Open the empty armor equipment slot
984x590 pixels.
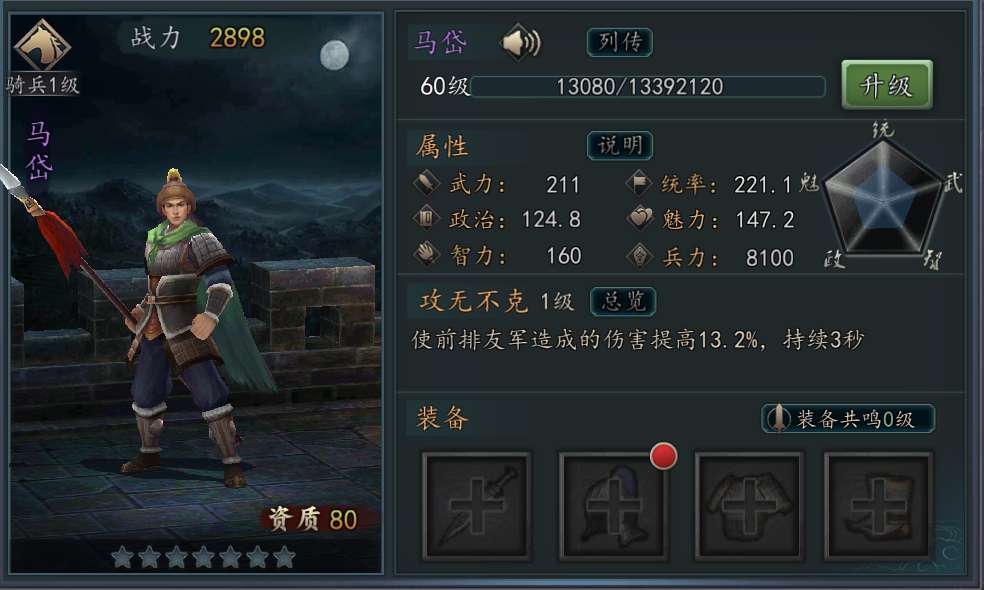click(749, 505)
